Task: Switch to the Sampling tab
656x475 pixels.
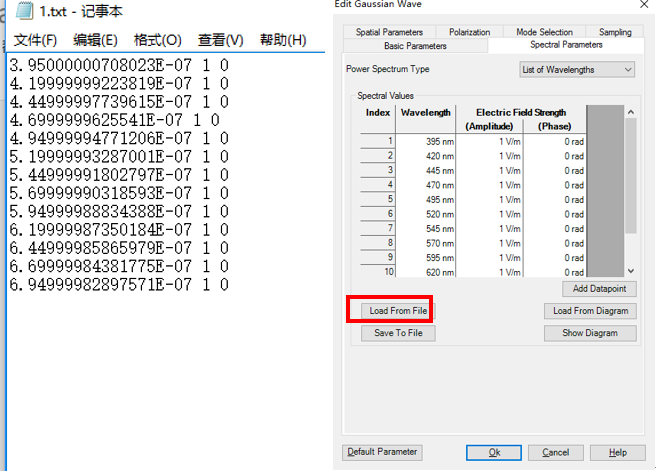Action: 615,32
